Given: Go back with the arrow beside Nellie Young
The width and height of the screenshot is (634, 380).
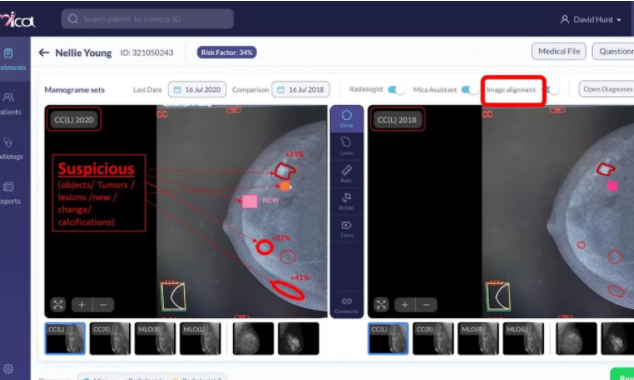Looking at the screenshot, I should click(x=44, y=53).
